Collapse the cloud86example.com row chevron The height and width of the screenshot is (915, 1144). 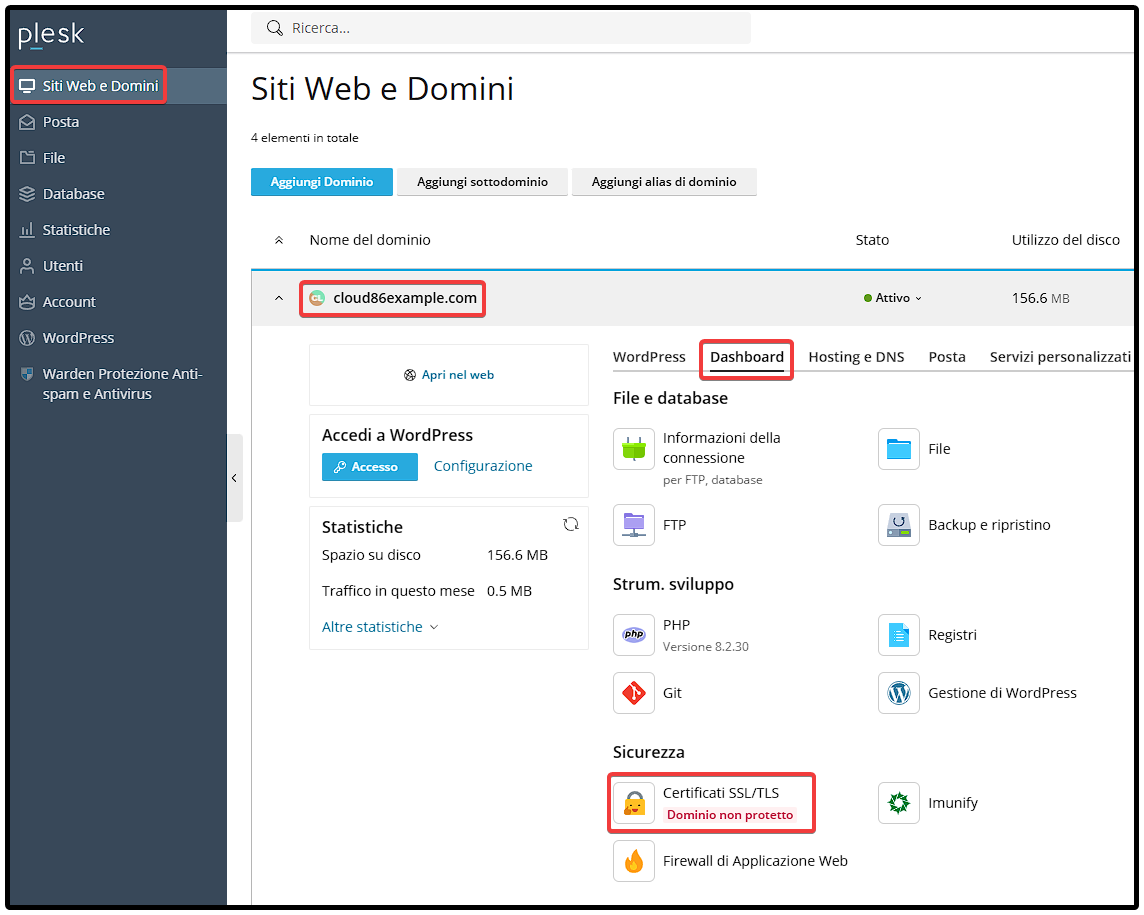click(x=279, y=298)
